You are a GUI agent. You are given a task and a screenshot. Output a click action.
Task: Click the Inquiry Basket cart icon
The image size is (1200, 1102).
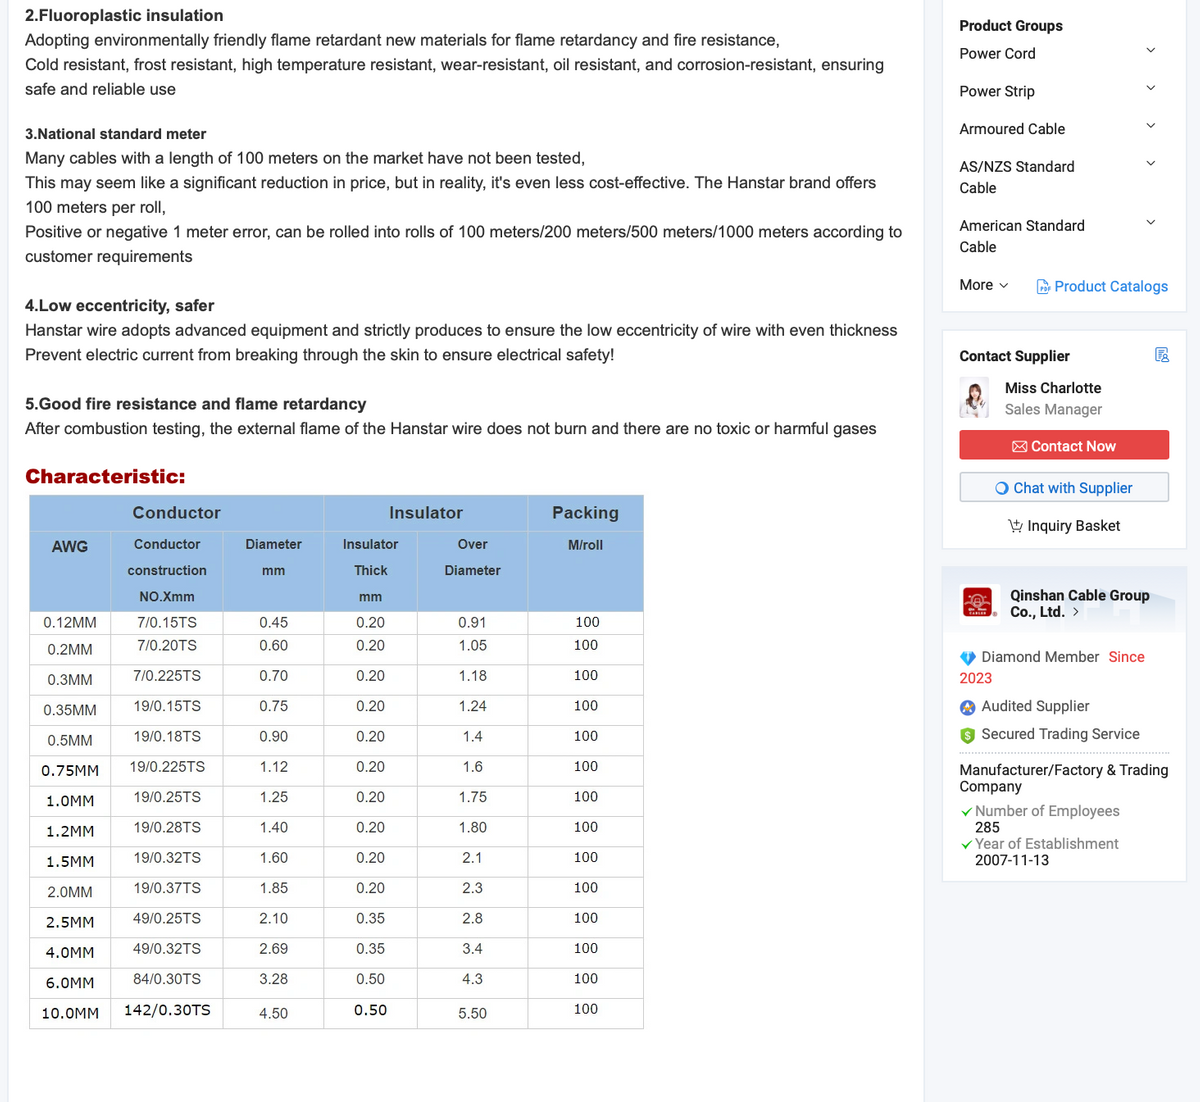tap(1015, 526)
